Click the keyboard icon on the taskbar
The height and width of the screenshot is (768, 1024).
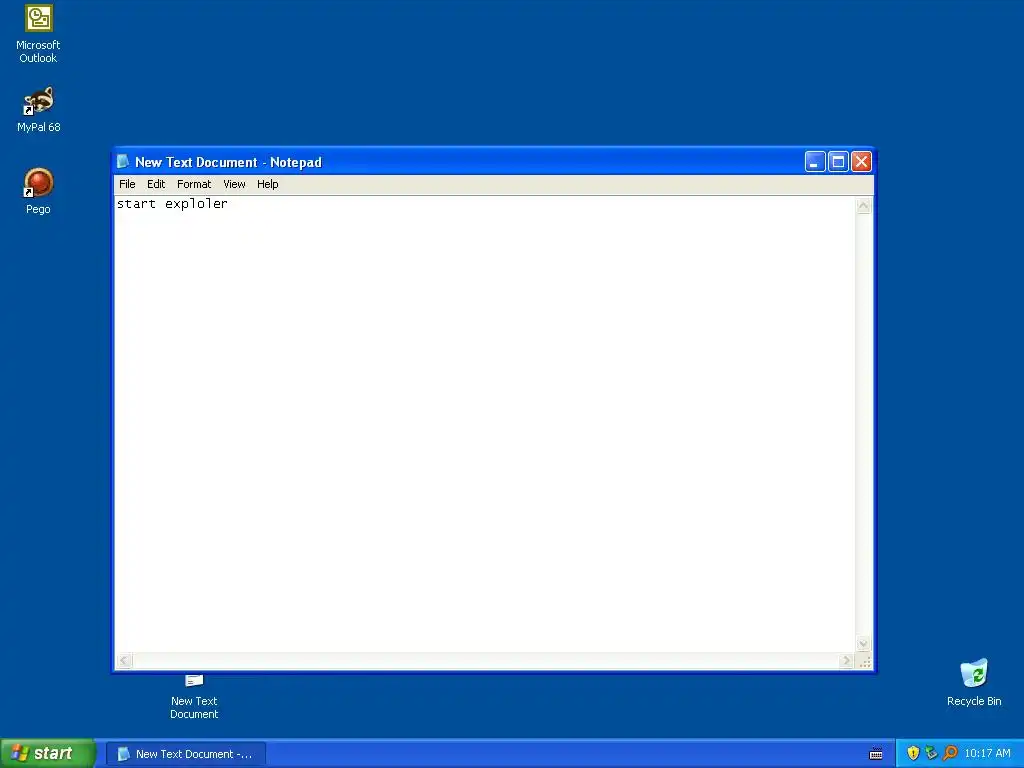click(x=876, y=754)
